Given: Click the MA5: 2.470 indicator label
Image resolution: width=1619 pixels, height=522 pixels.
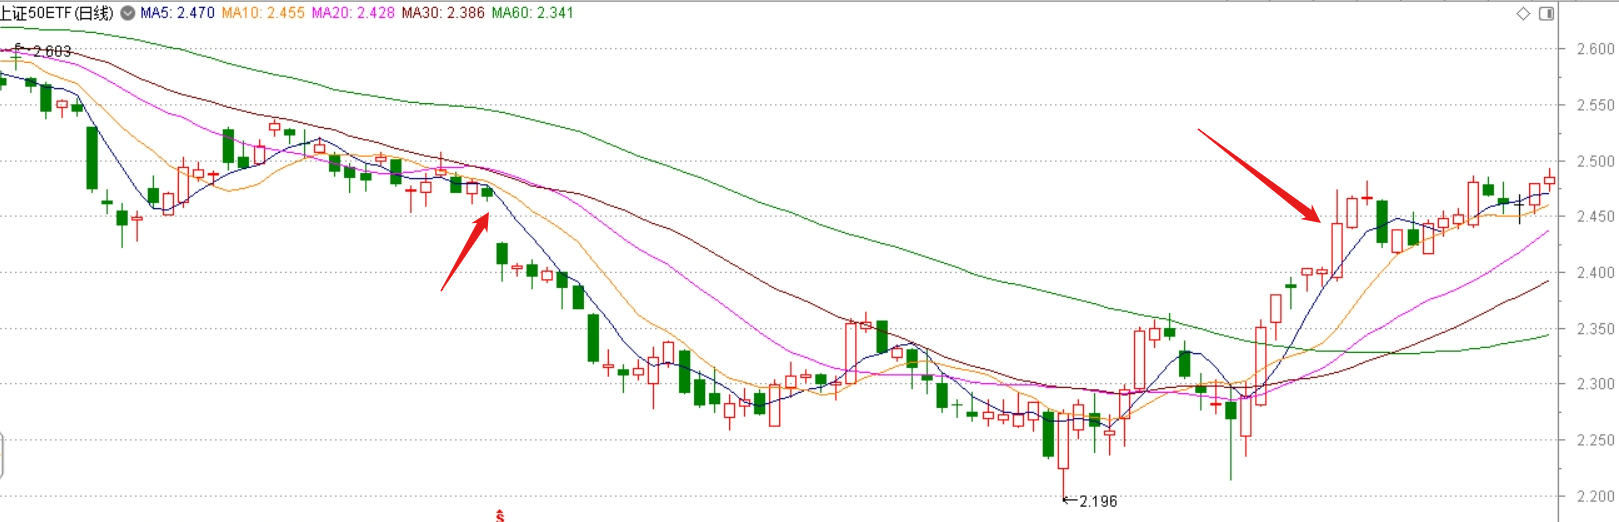Looking at the screenshot, I should point(177,13).
